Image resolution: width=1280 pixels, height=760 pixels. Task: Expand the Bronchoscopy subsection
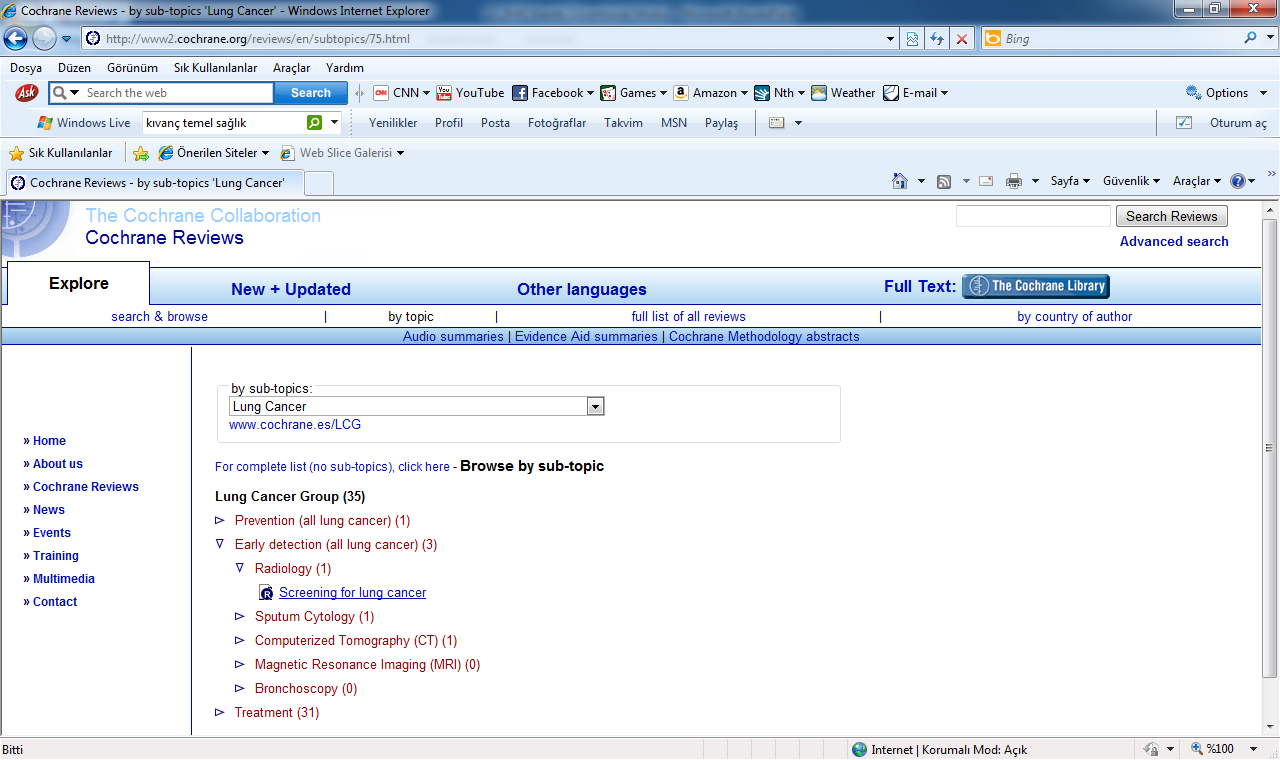click(240, 689)
